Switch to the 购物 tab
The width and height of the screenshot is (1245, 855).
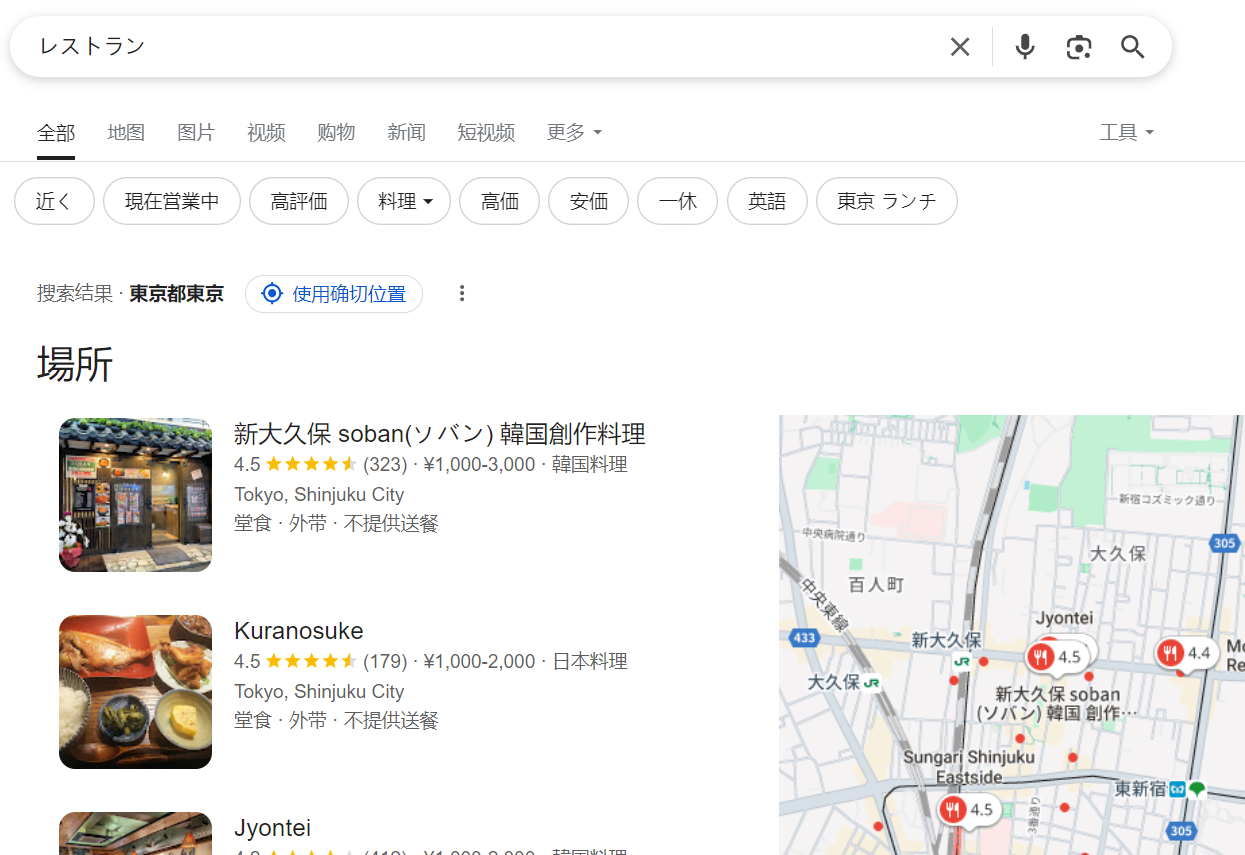coord(336,132)
